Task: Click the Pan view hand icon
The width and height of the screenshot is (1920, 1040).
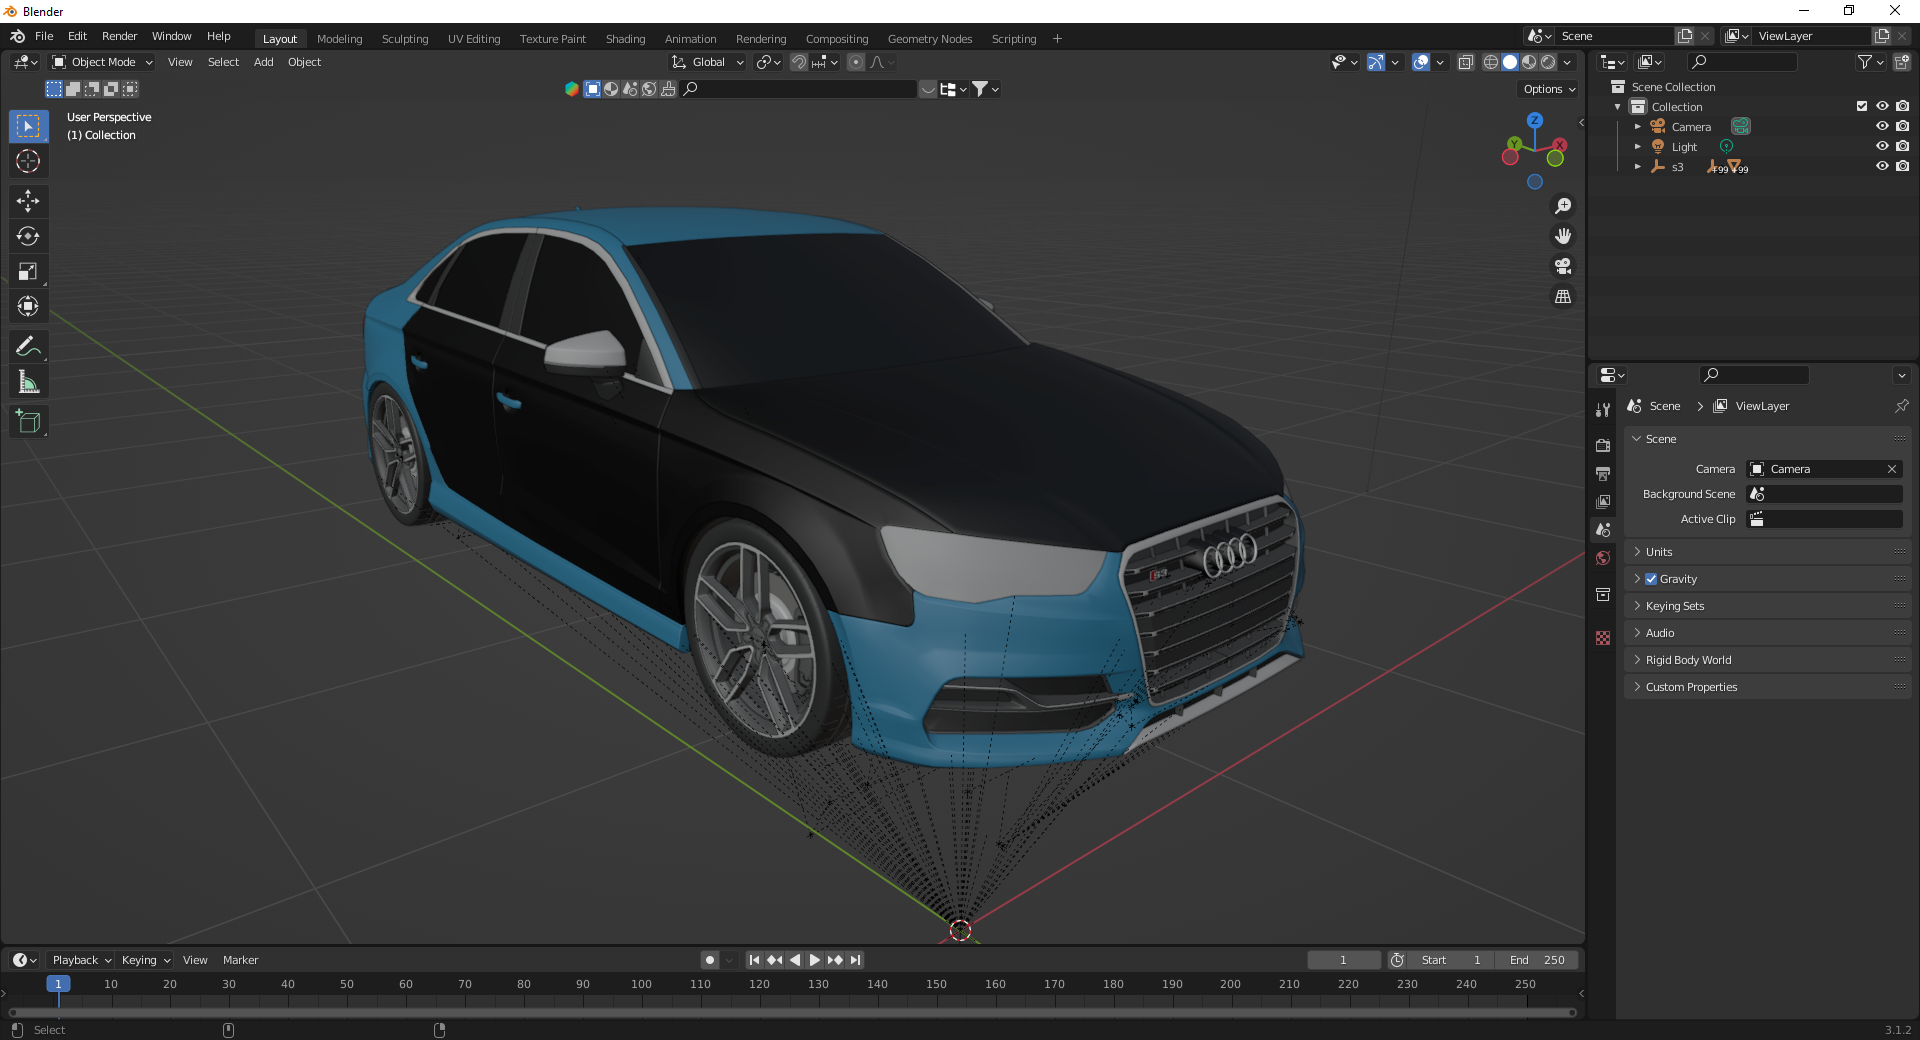Action: pos(1563,236)
